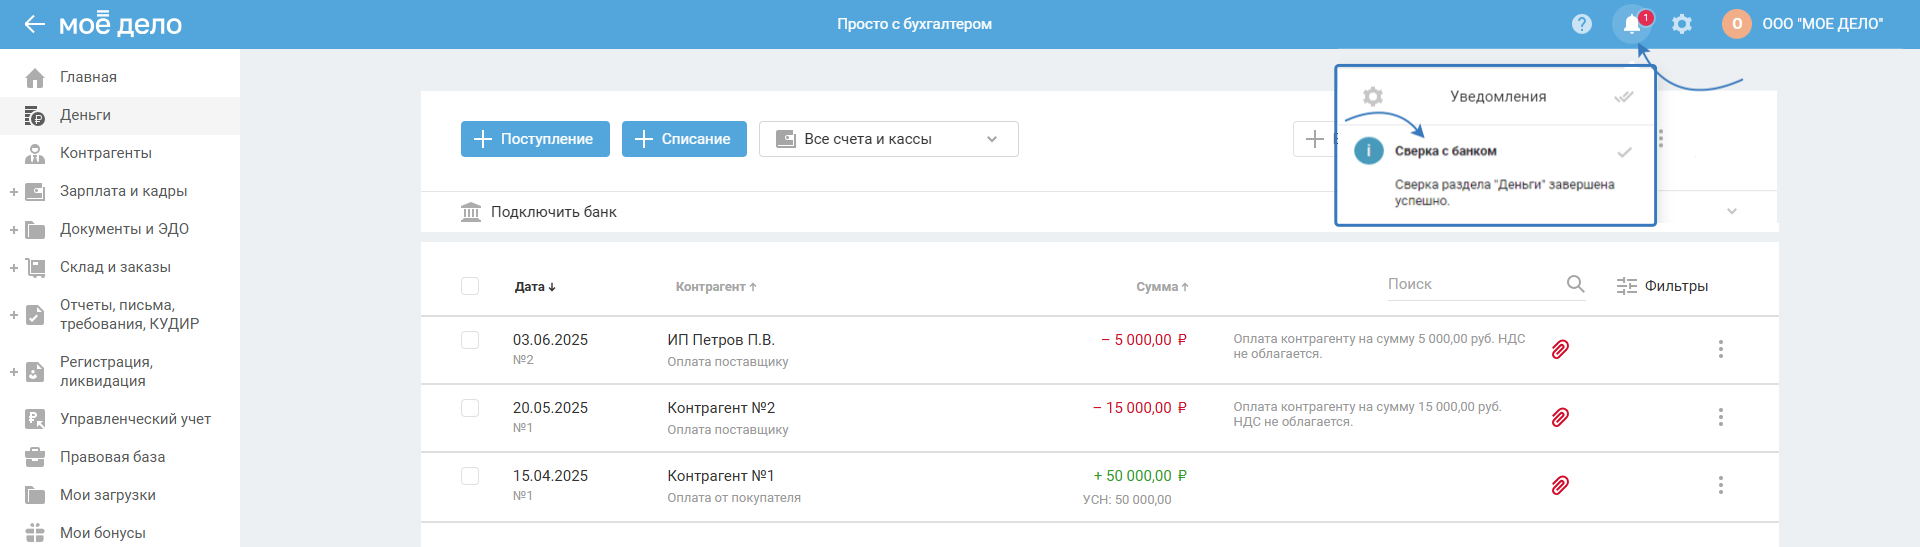Click the Поиск input field
Viewport: 1920px width, 547px height.
click(x=1470, y=284)
